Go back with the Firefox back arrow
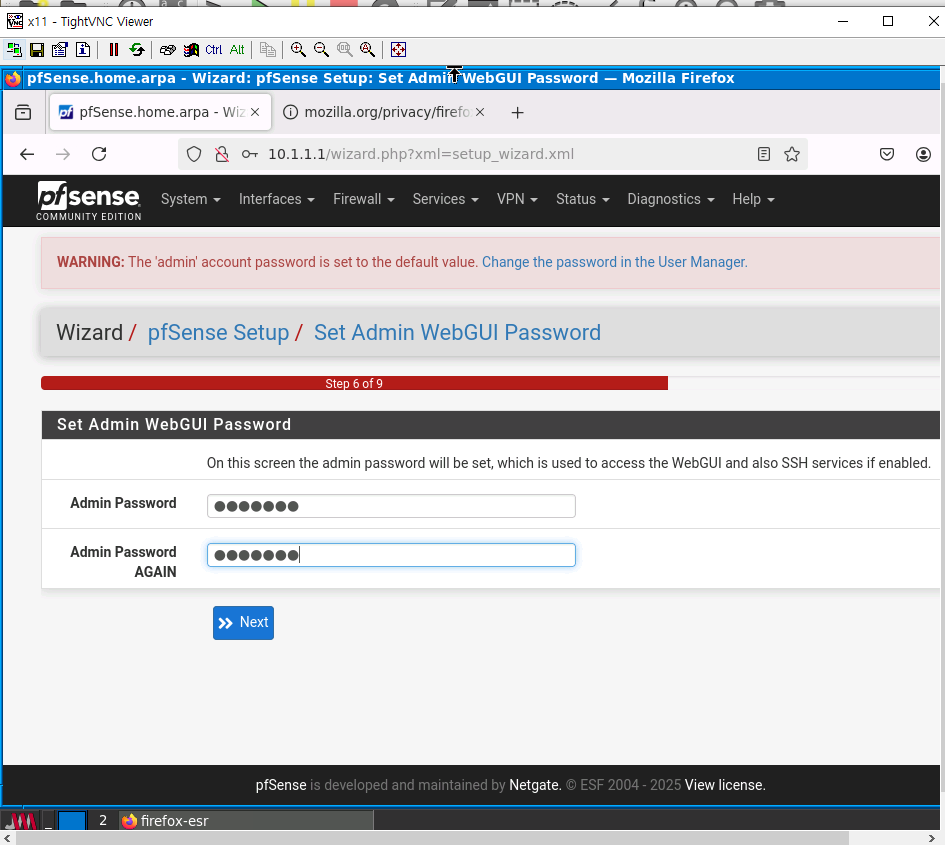 point(27,154)
